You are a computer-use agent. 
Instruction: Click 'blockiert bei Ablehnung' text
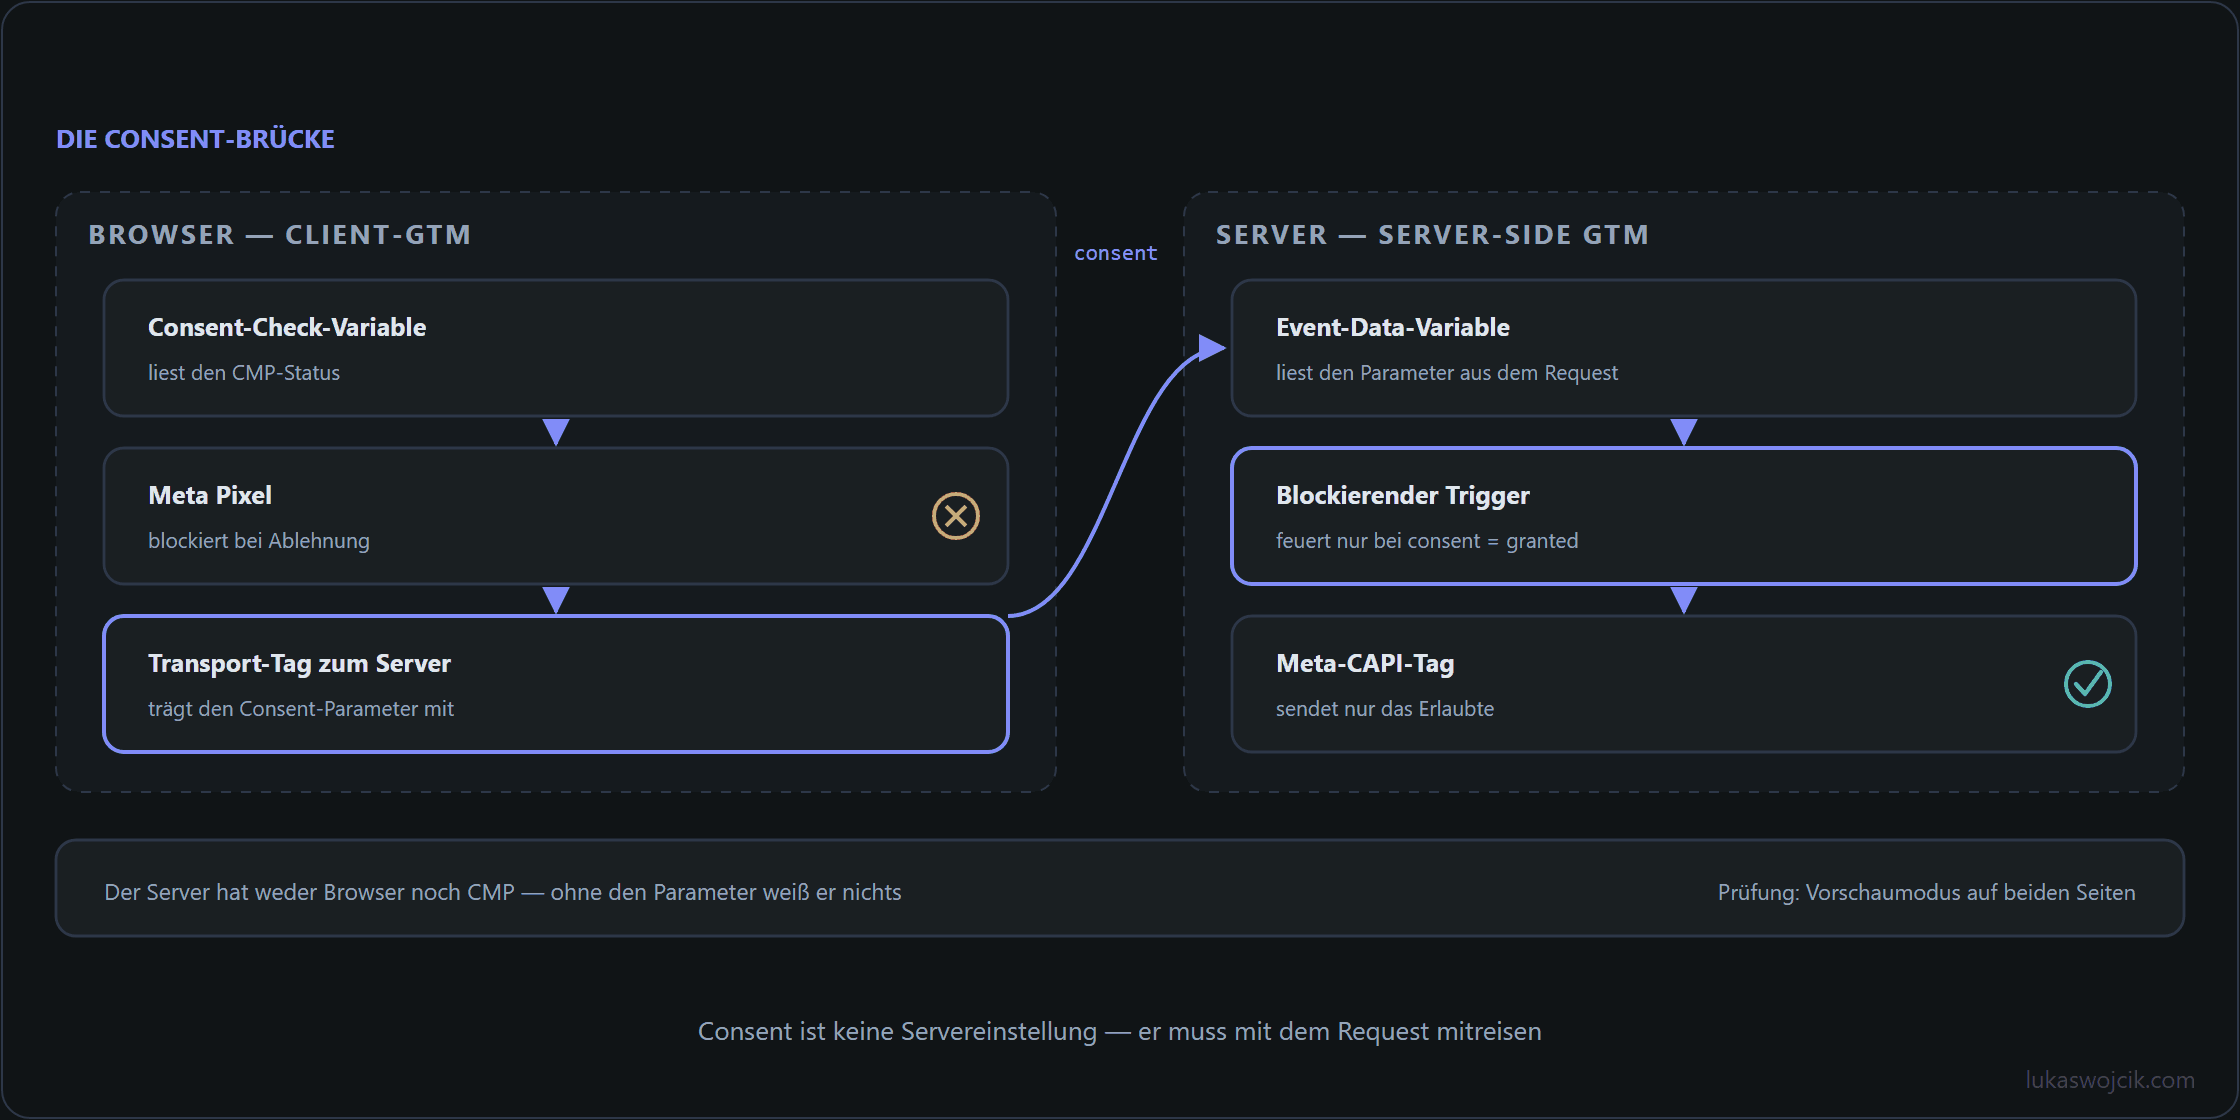pos(259,541)
